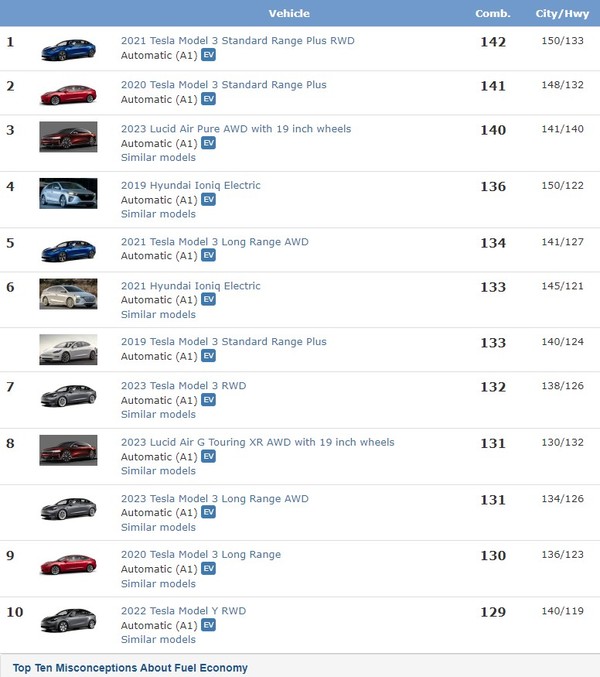Viewport: 600px width, 677px height.
Task: Click EV badge for 2020 Tesla Model 3 Long Range
Action: click(x=208, y=569)
